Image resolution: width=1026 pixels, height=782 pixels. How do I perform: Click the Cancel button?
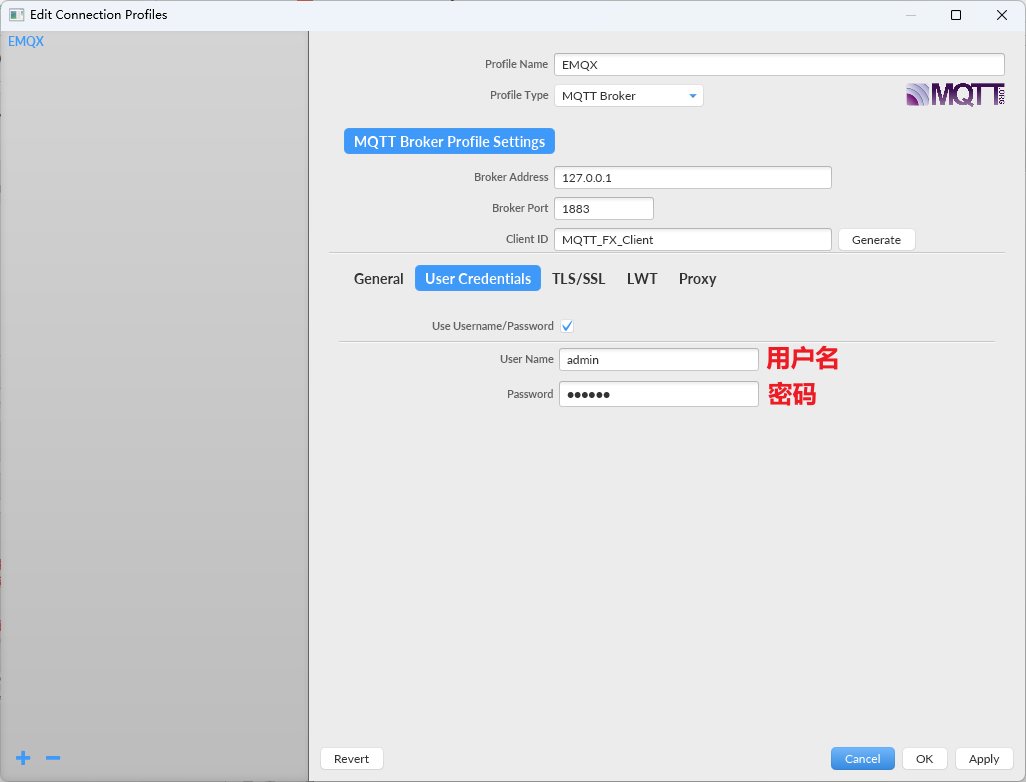click(x=862, y=758)
